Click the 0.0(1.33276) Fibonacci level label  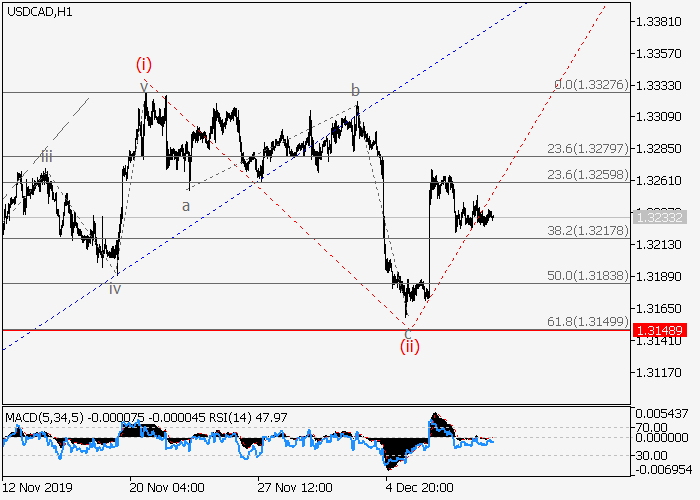click(x=591, y=86)
